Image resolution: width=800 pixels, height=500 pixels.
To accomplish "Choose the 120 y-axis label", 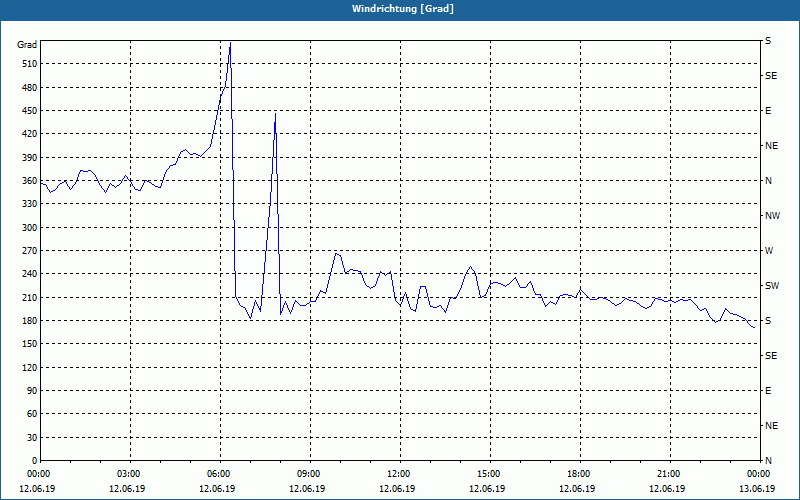I will tap(29, 367).
